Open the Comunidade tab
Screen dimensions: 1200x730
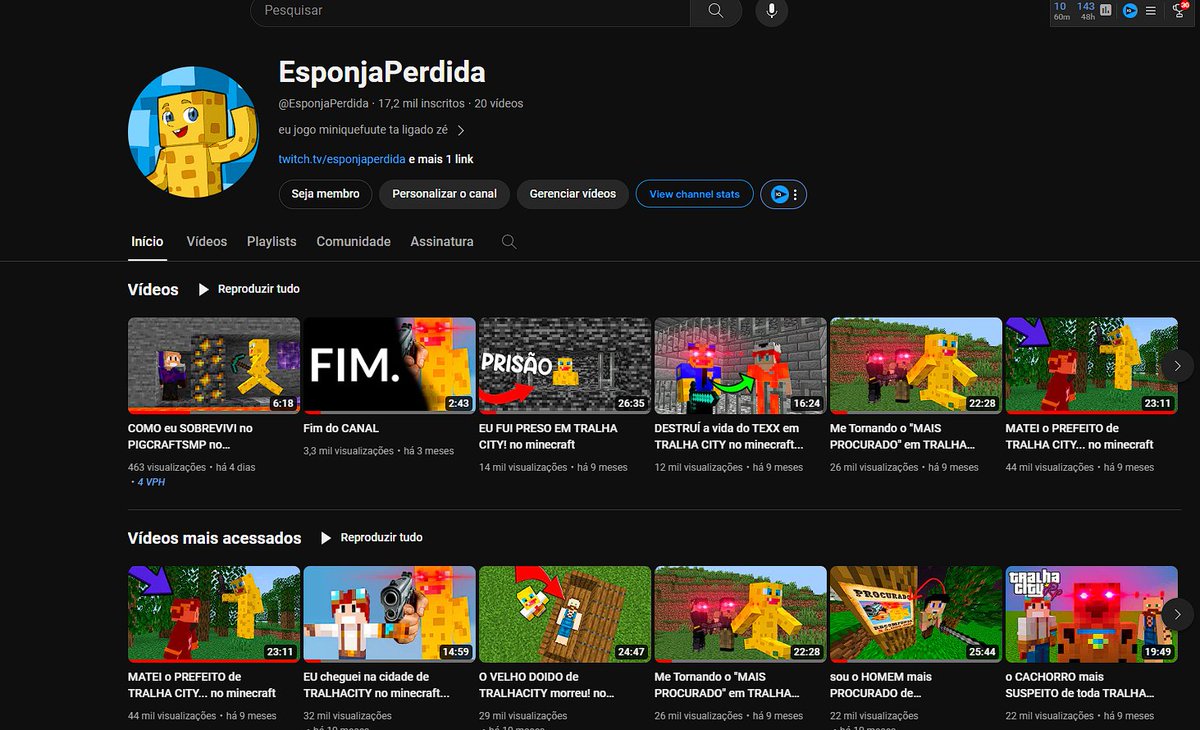tap(353, 241)
